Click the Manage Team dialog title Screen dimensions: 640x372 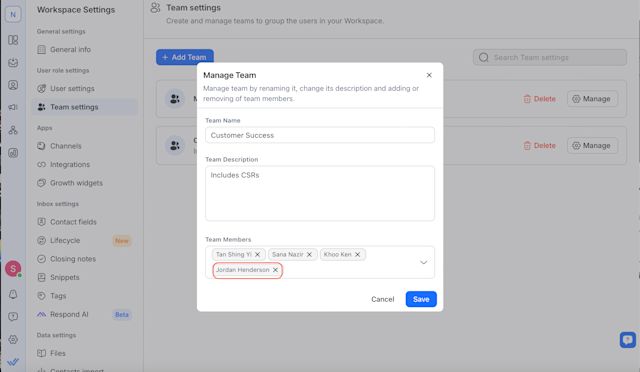pos(230,75)
